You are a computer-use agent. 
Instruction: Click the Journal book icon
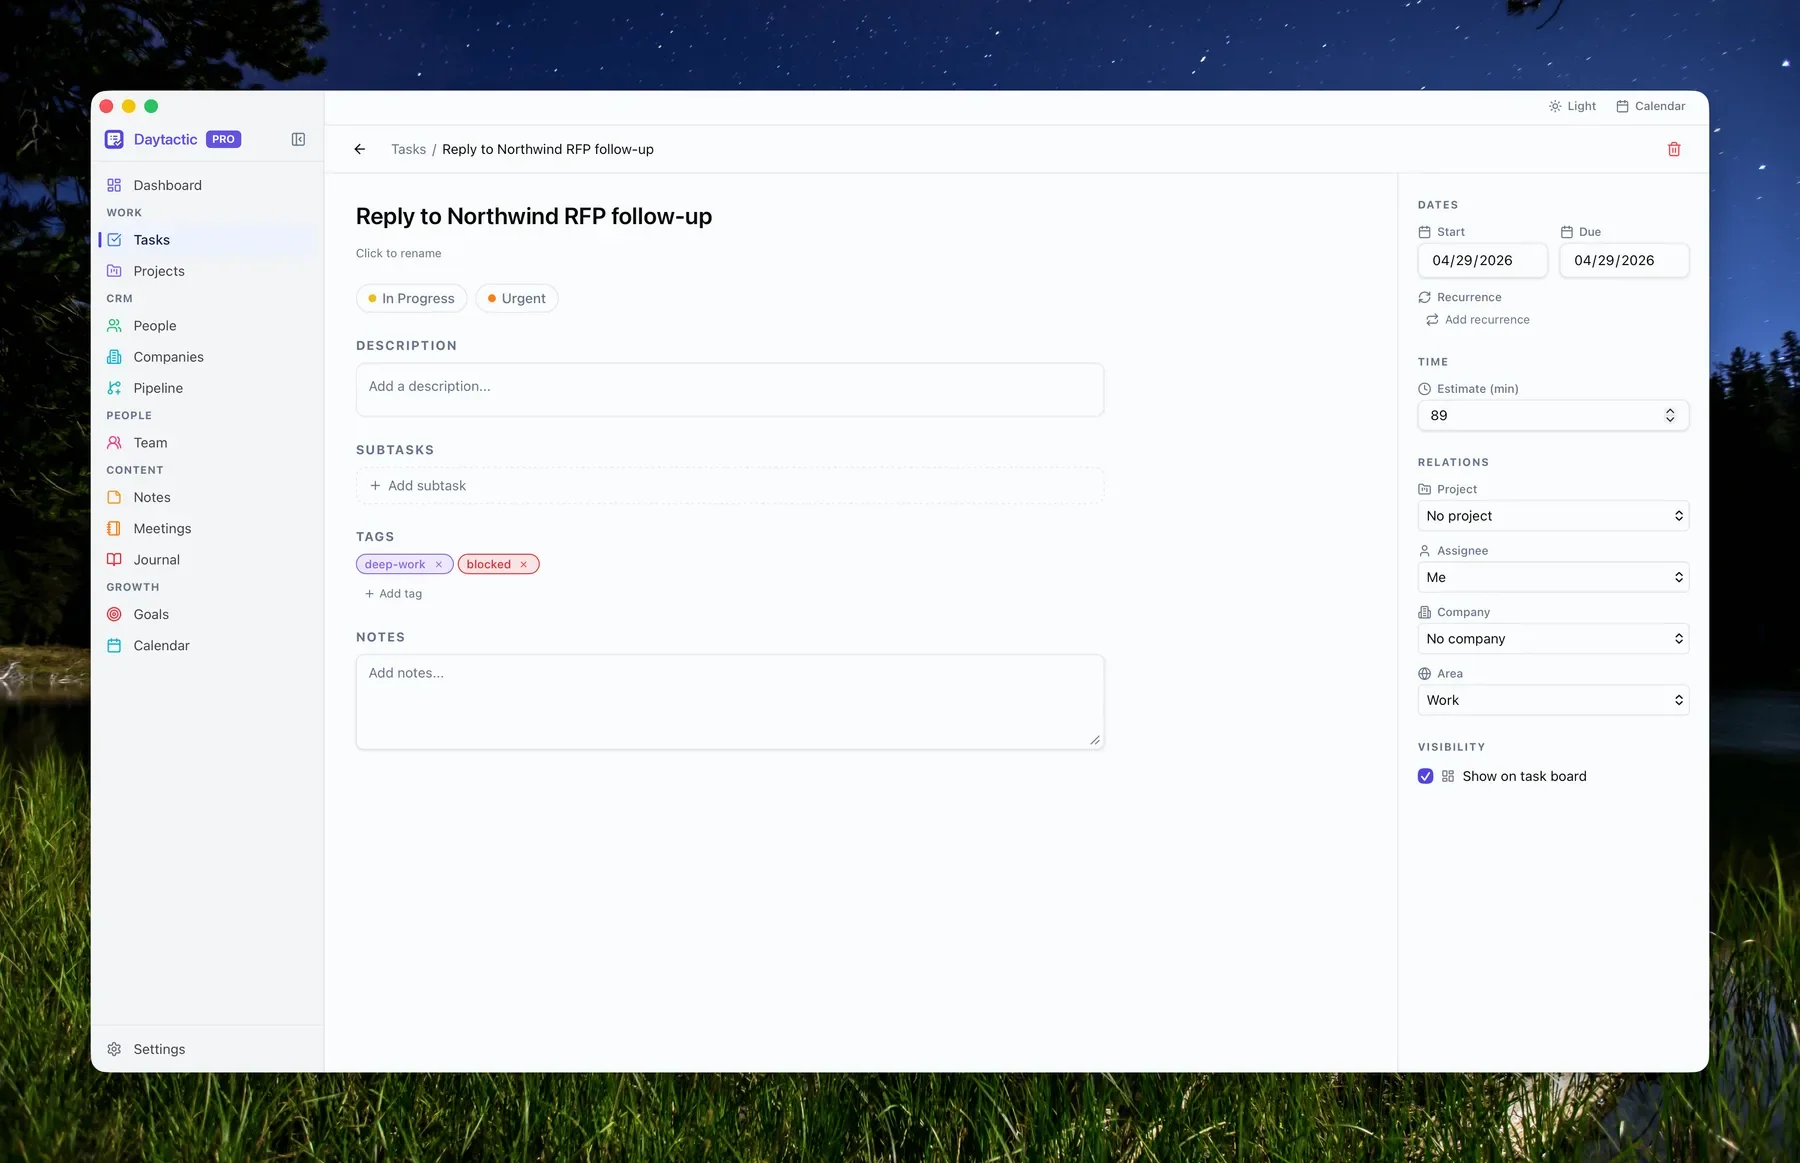(114, 560)
